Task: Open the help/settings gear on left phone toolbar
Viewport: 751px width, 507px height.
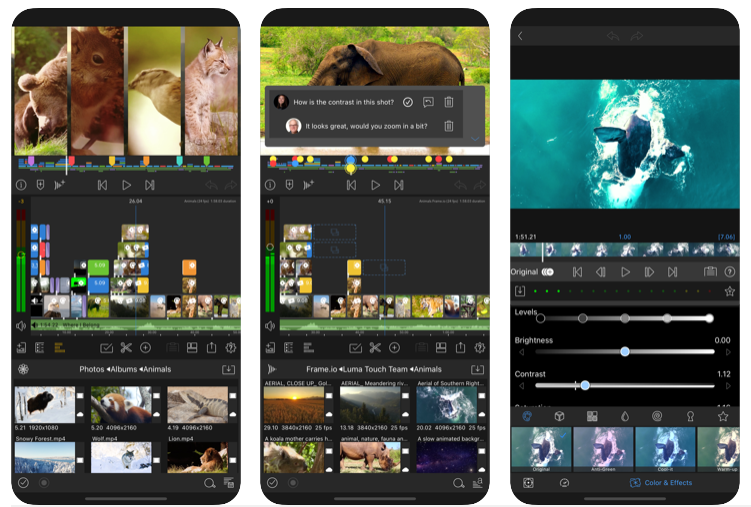Action: pos(230,348)
